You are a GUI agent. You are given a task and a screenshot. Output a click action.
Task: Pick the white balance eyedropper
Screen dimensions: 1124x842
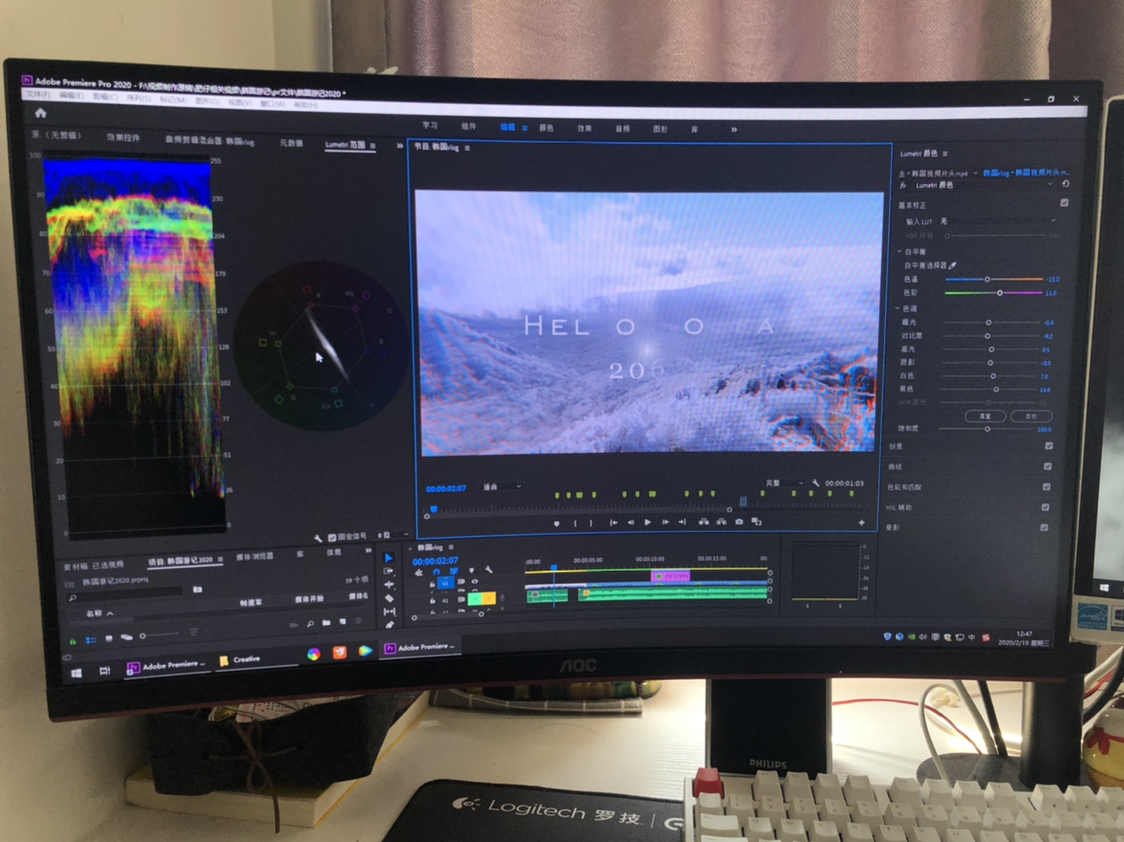[952, 266]
